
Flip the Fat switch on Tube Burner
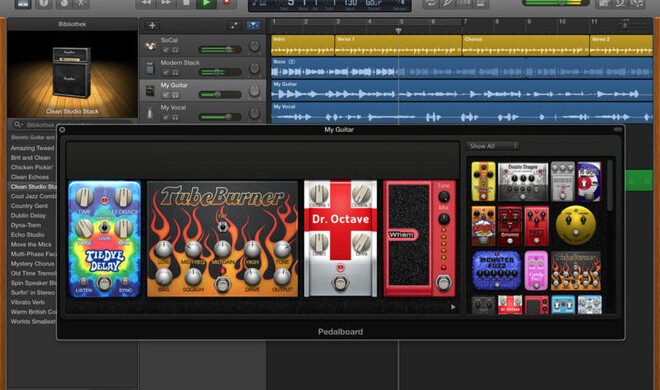222,226
